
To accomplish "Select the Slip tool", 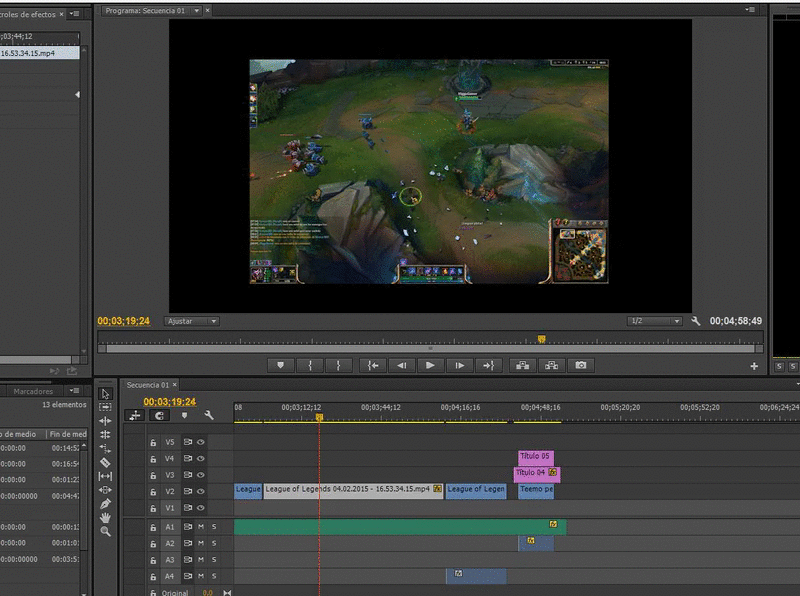I will pyautogui.click(x=105, y=476).
